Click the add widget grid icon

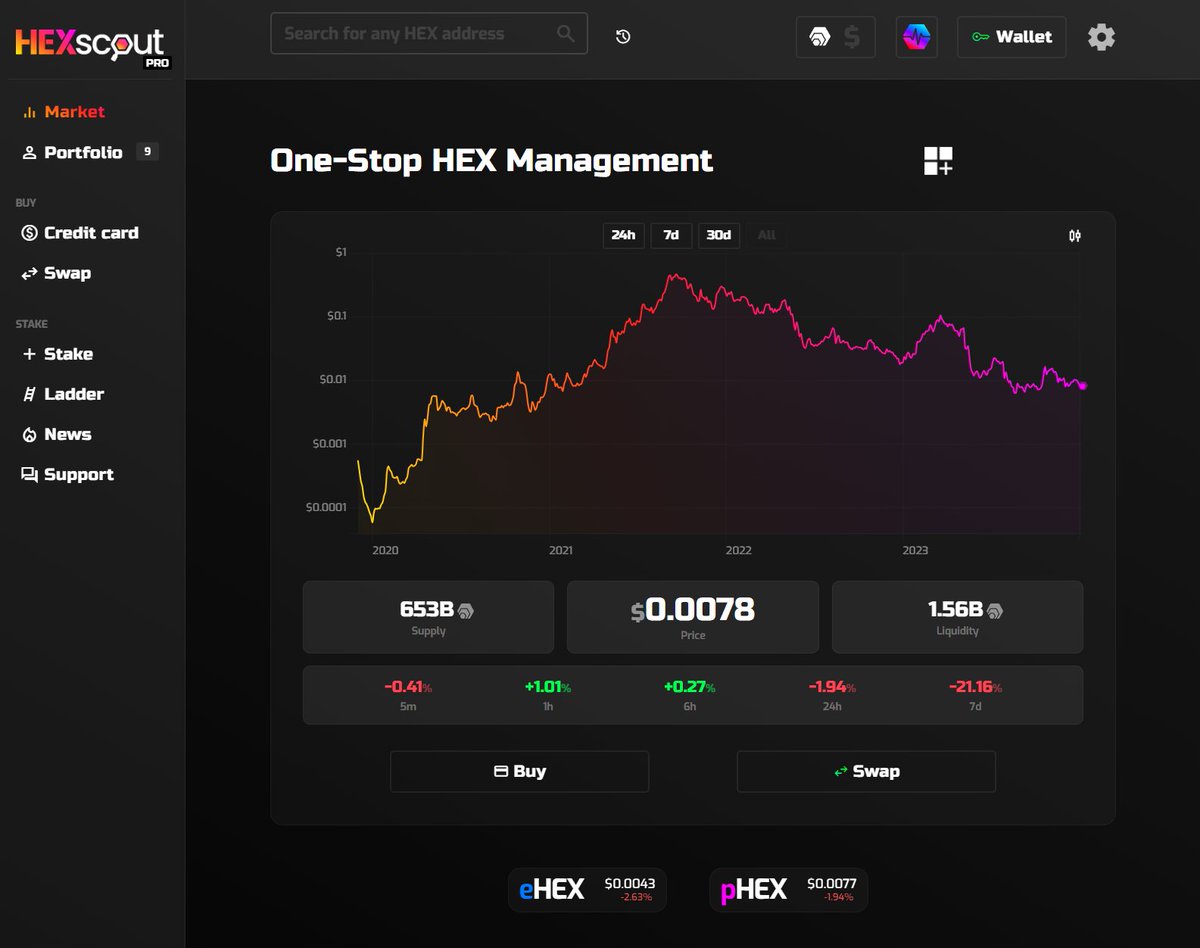point(938,161)
